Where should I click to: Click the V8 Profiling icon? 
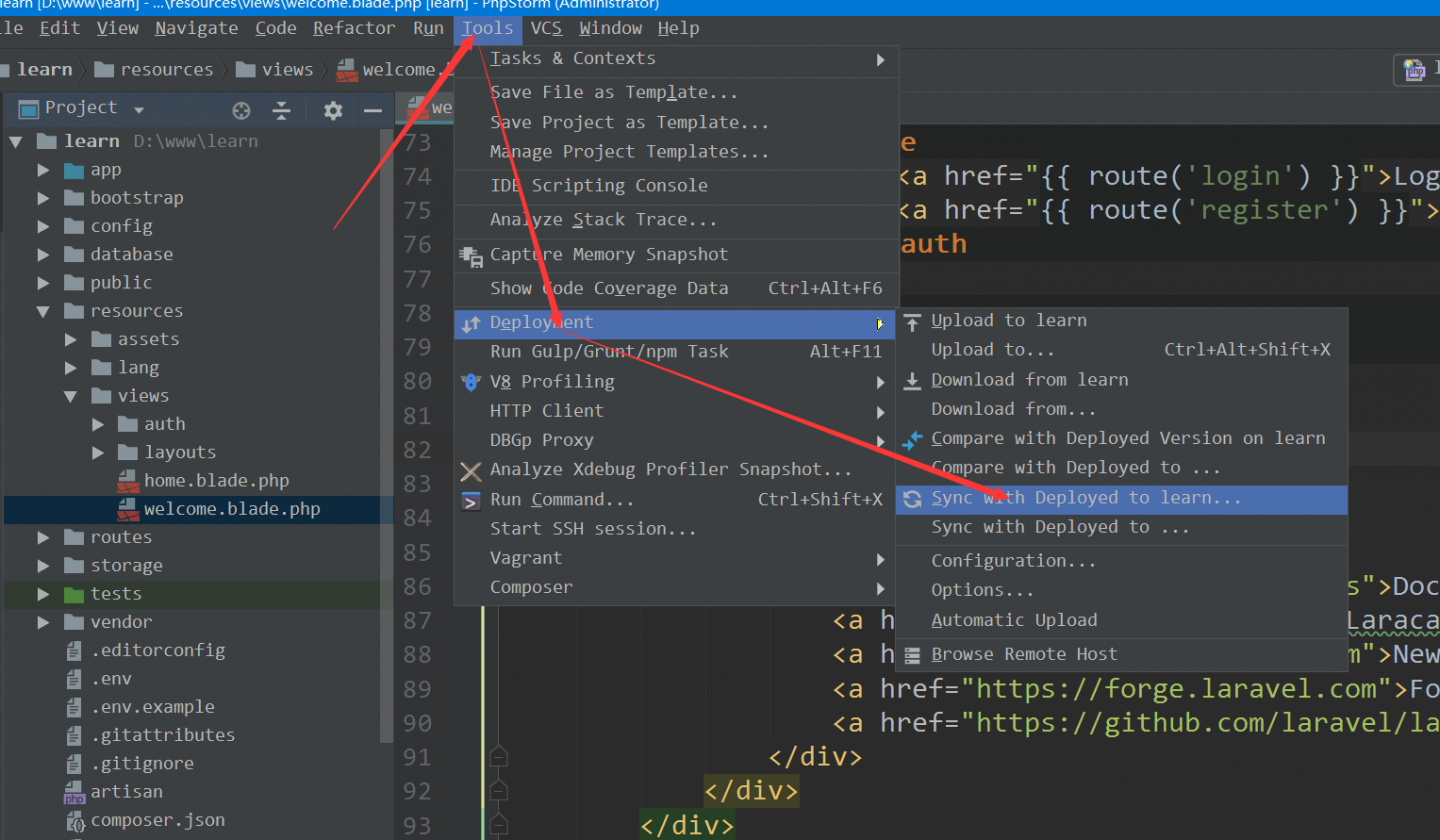coord(471,382)
